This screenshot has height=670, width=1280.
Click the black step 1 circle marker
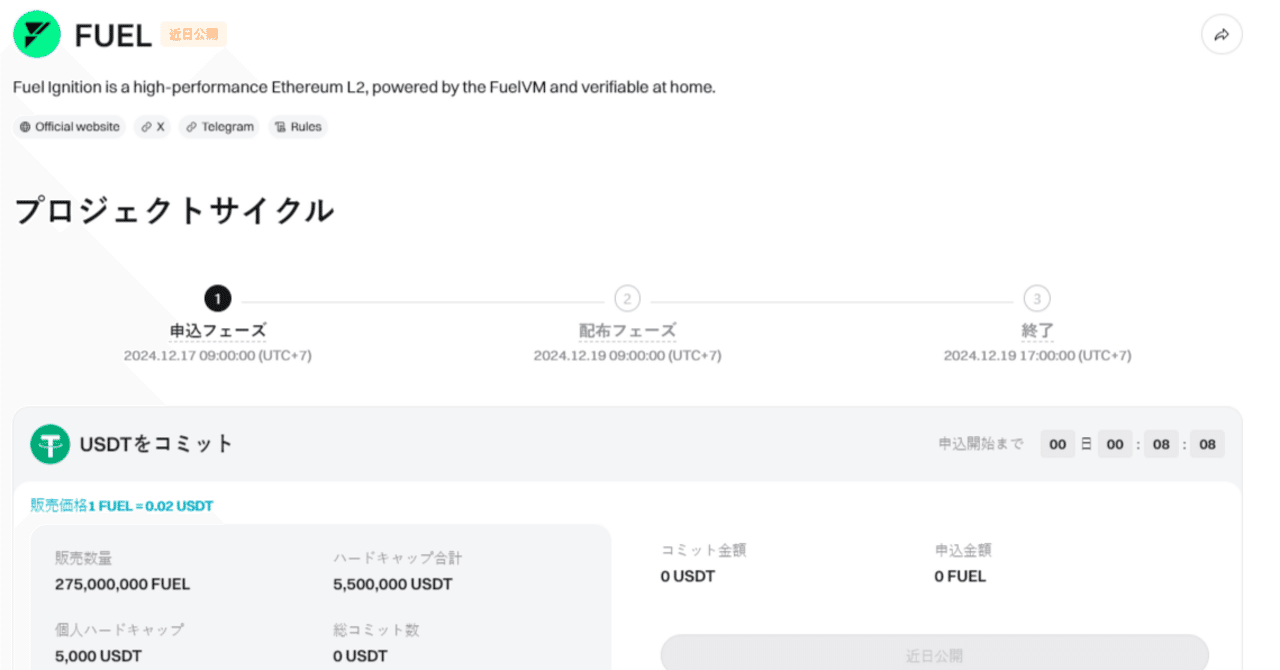pos(217,298)
